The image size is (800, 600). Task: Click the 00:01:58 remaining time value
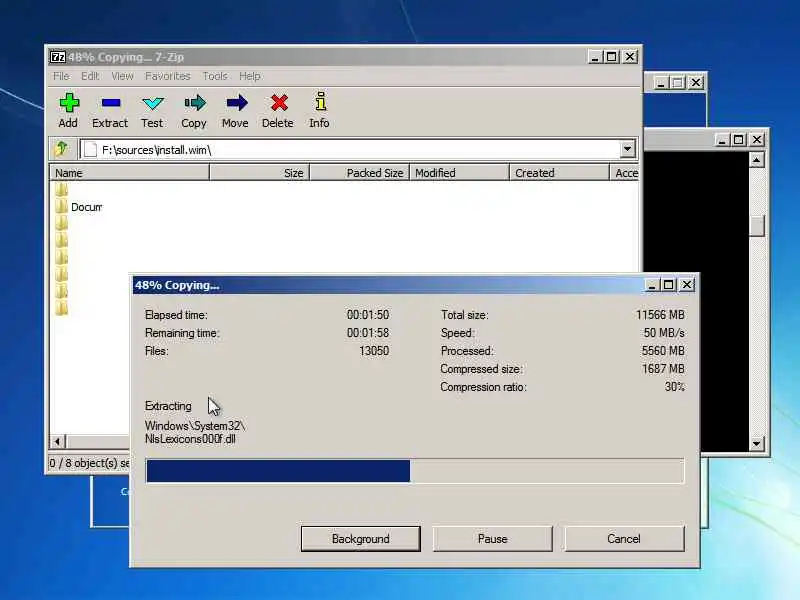pyautogui.click(x=368, y=333)
